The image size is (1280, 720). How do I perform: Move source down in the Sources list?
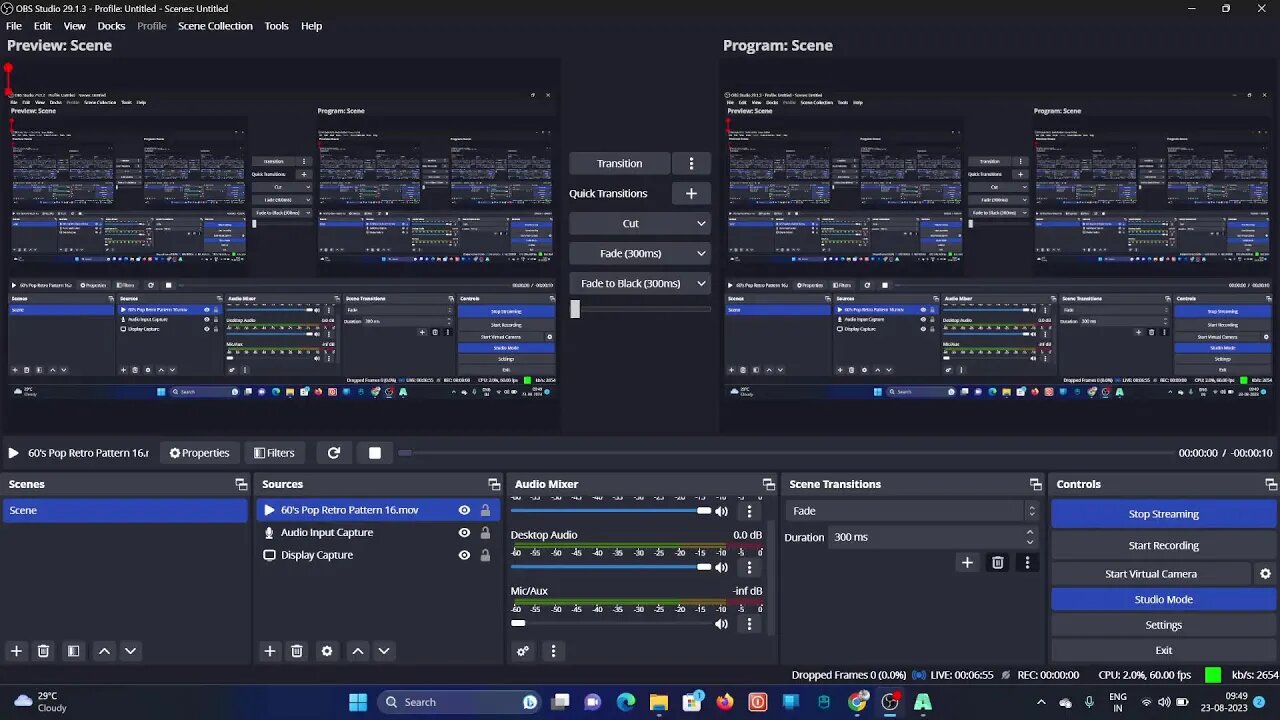[384, 651]
